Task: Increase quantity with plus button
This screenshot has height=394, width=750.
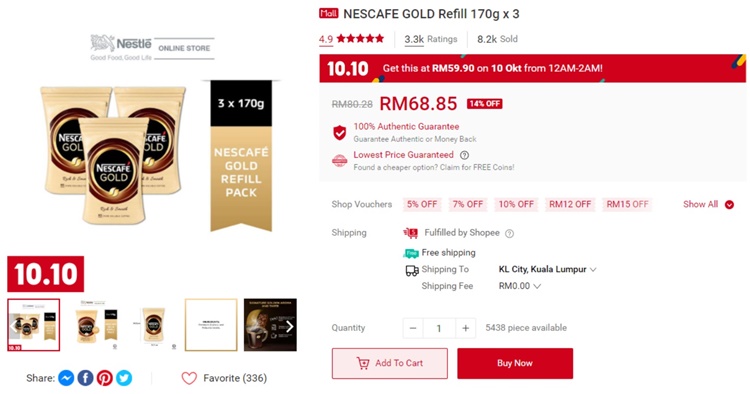Action: [x=465, y=328]
